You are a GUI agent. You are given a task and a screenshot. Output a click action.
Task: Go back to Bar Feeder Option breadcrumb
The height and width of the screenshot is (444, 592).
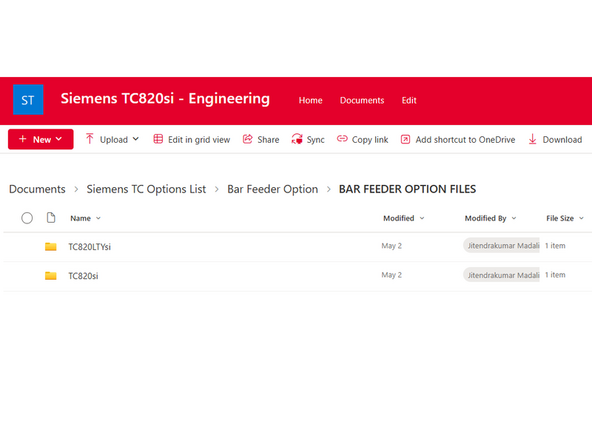coord(272,189)
